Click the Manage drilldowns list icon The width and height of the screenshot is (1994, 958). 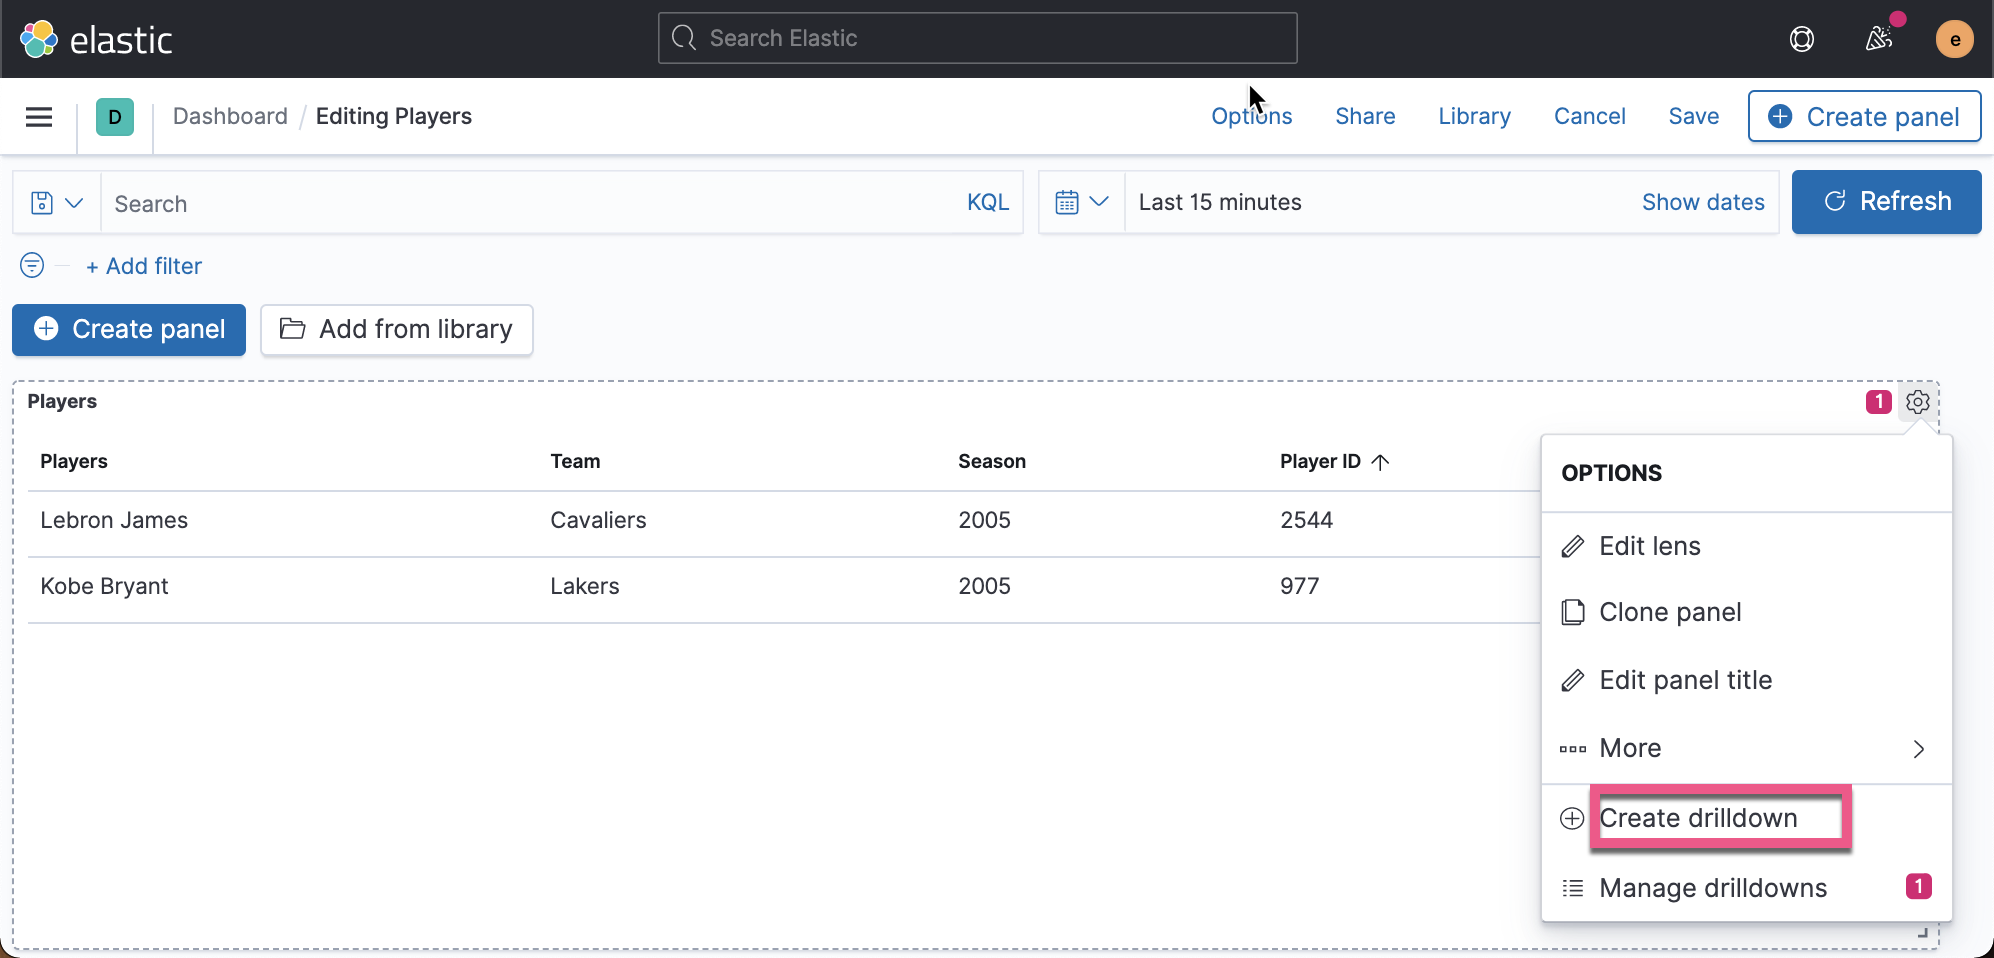1572,888
